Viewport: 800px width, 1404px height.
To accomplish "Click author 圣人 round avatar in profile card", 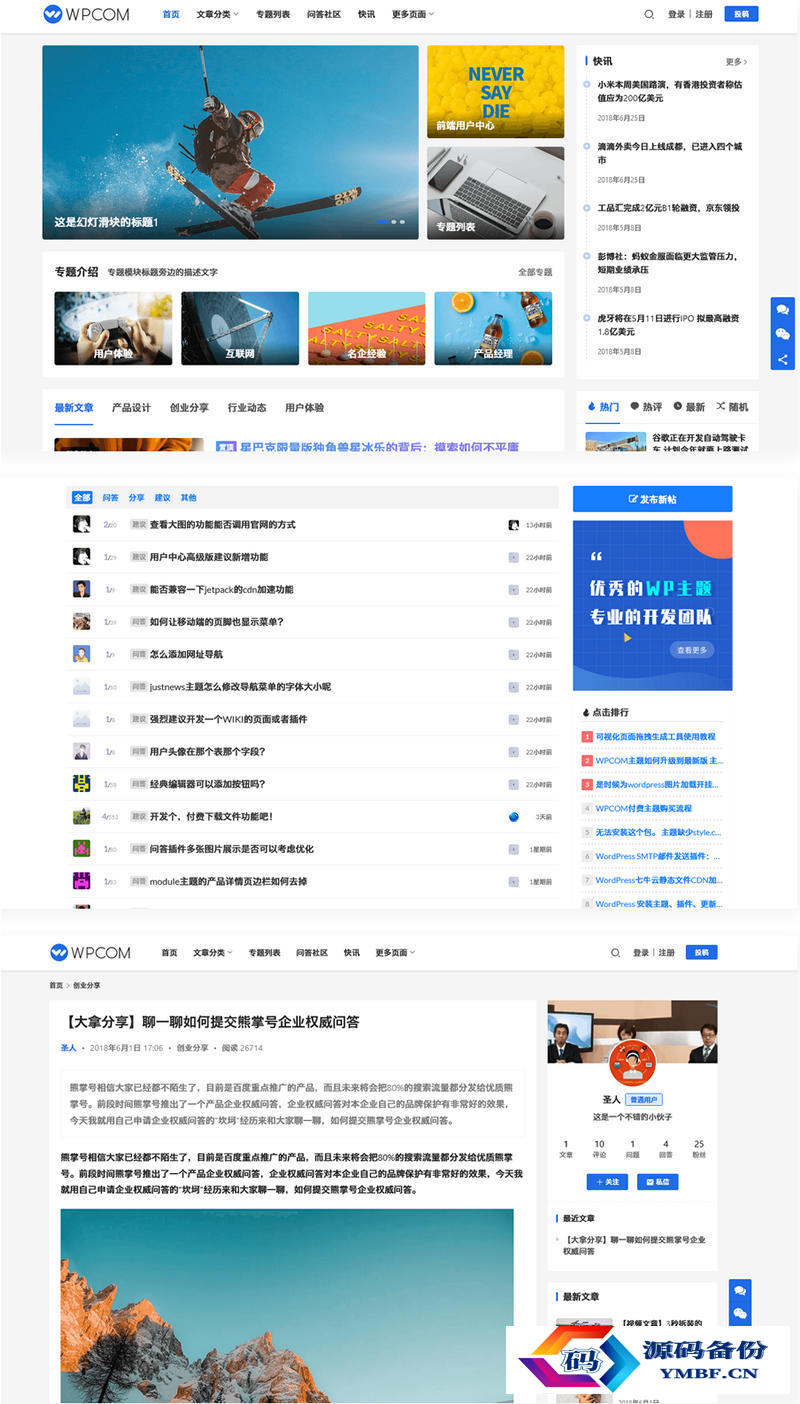I will pyautogui.click(x=632, y=1064).
